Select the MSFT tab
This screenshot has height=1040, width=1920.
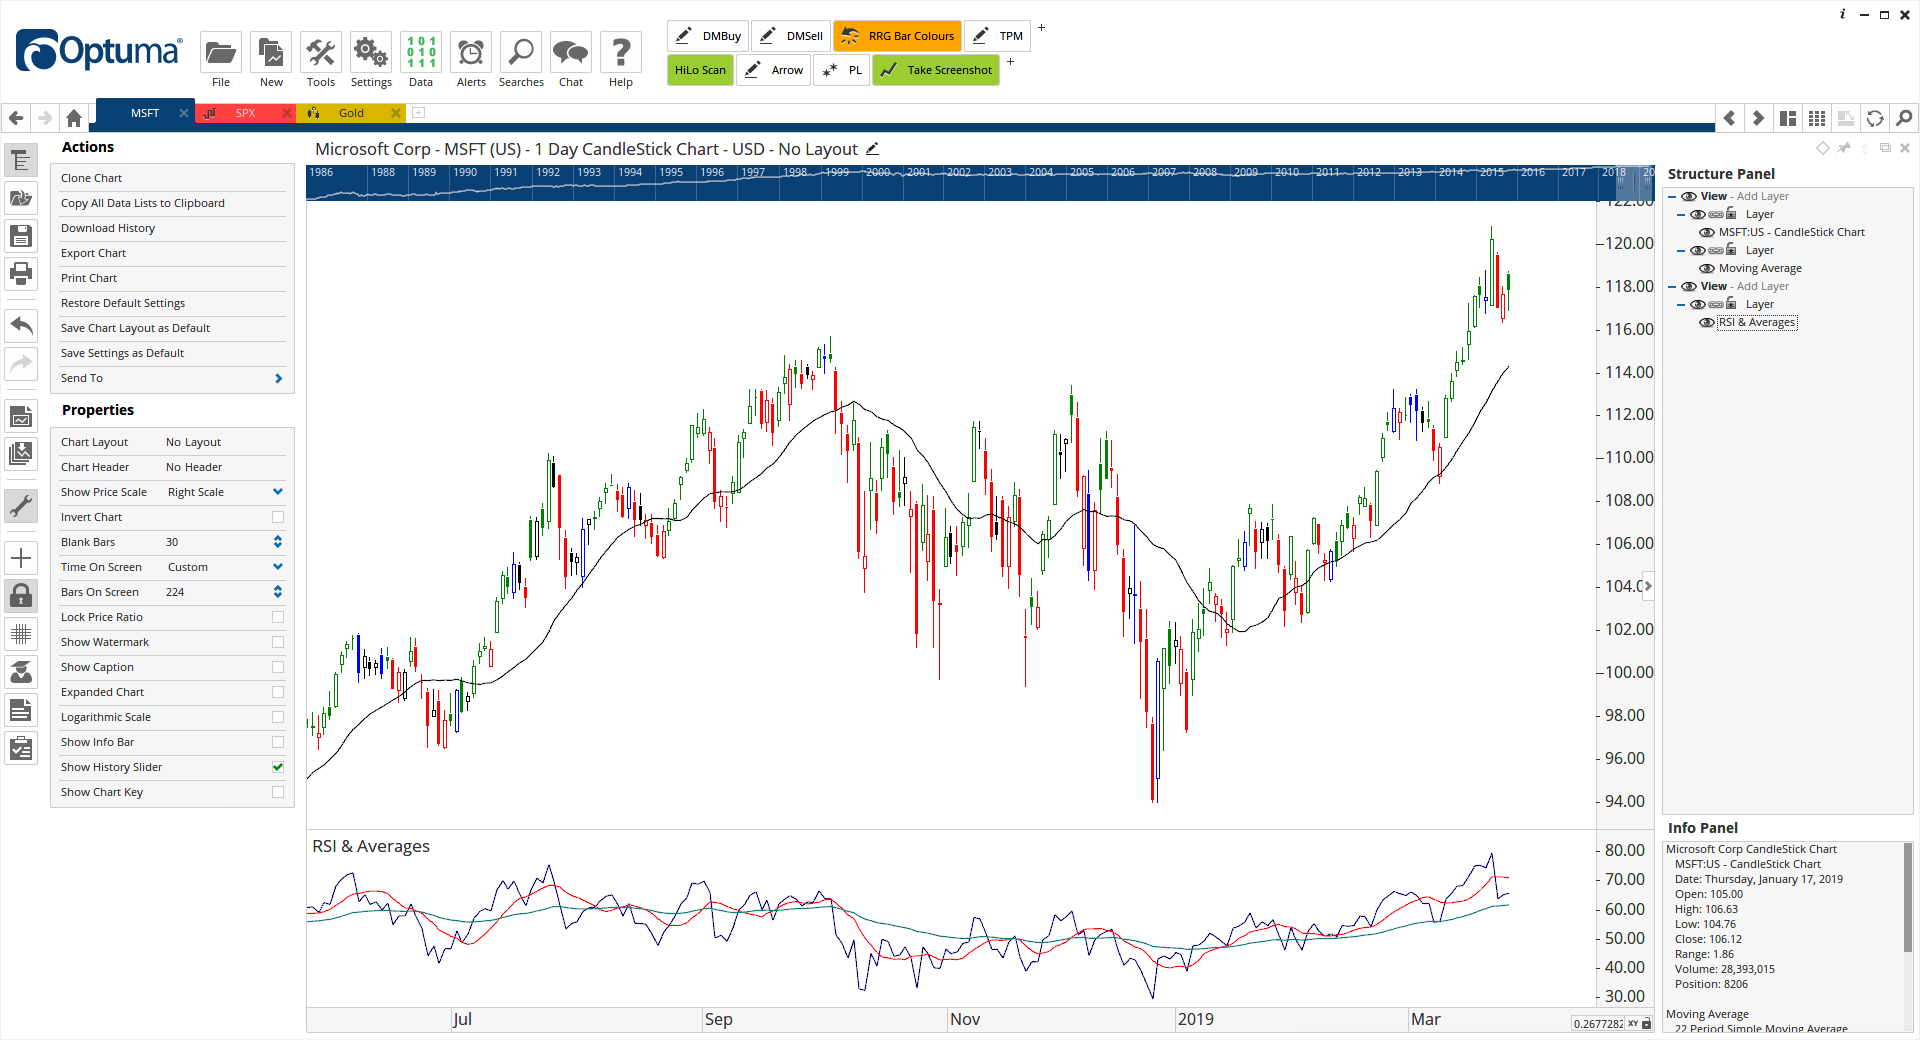145,113
